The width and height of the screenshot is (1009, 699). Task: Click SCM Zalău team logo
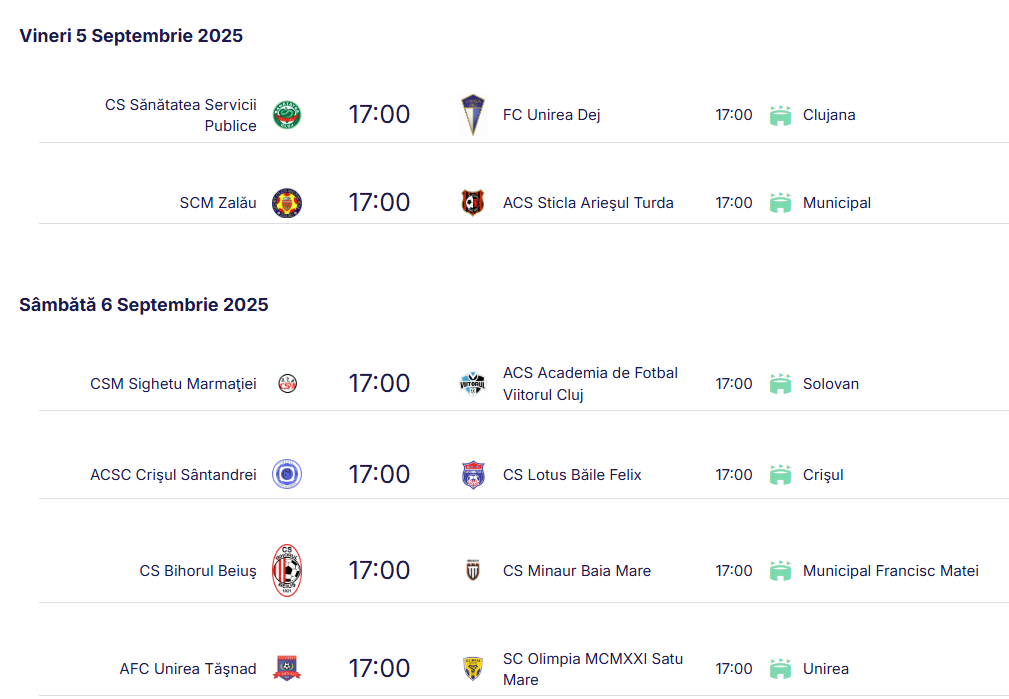pos(287,203)
